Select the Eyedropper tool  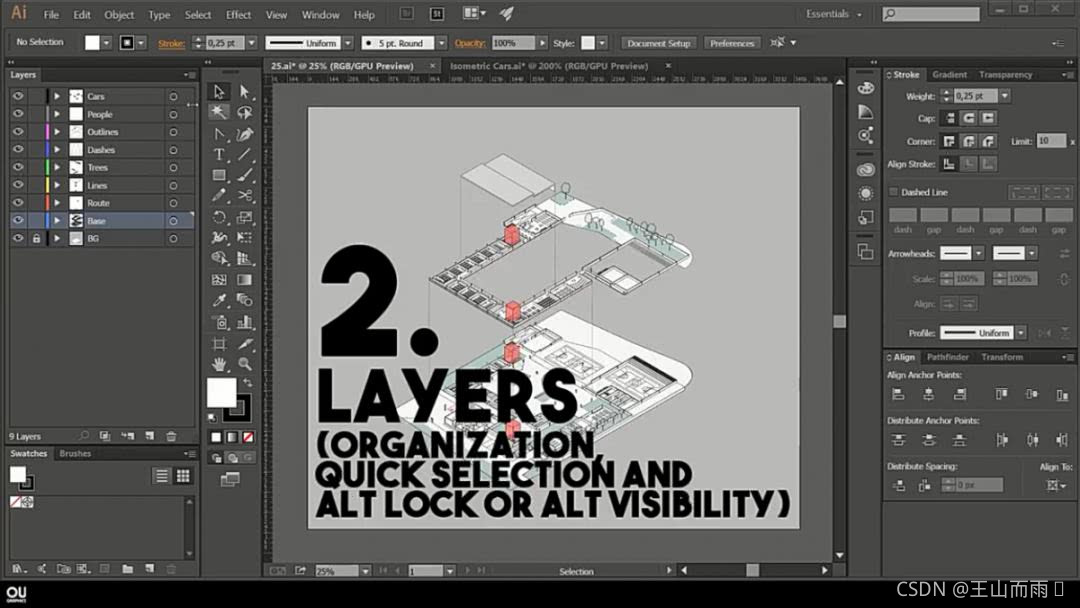(x=219, y=300)
